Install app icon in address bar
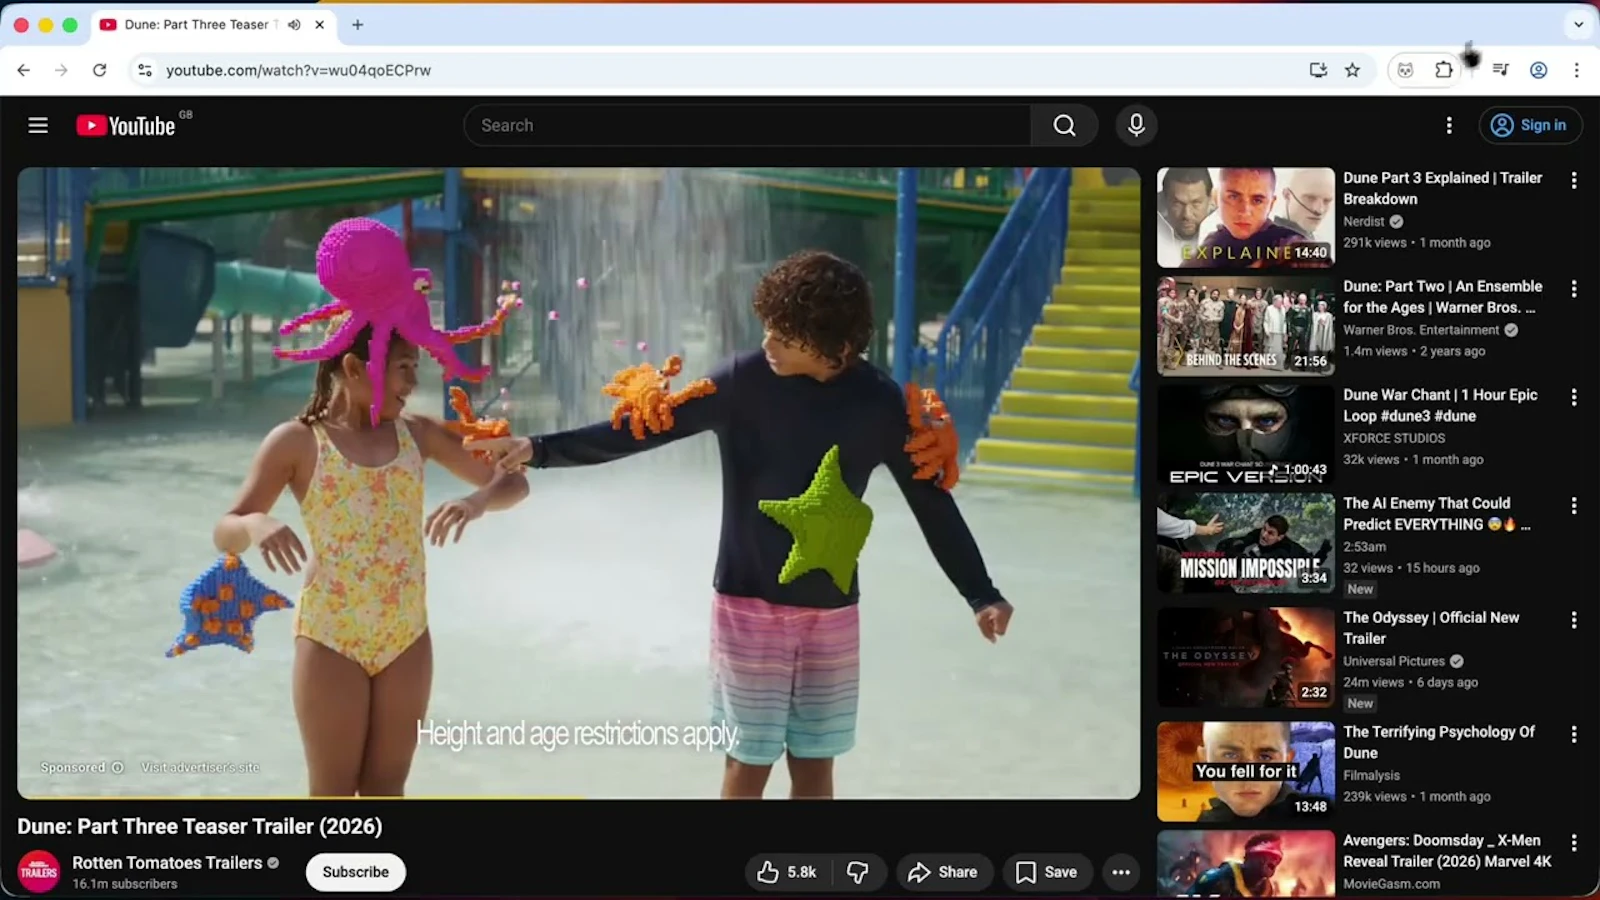Viewport: 1600px width, 900px height. point(1319,70)
